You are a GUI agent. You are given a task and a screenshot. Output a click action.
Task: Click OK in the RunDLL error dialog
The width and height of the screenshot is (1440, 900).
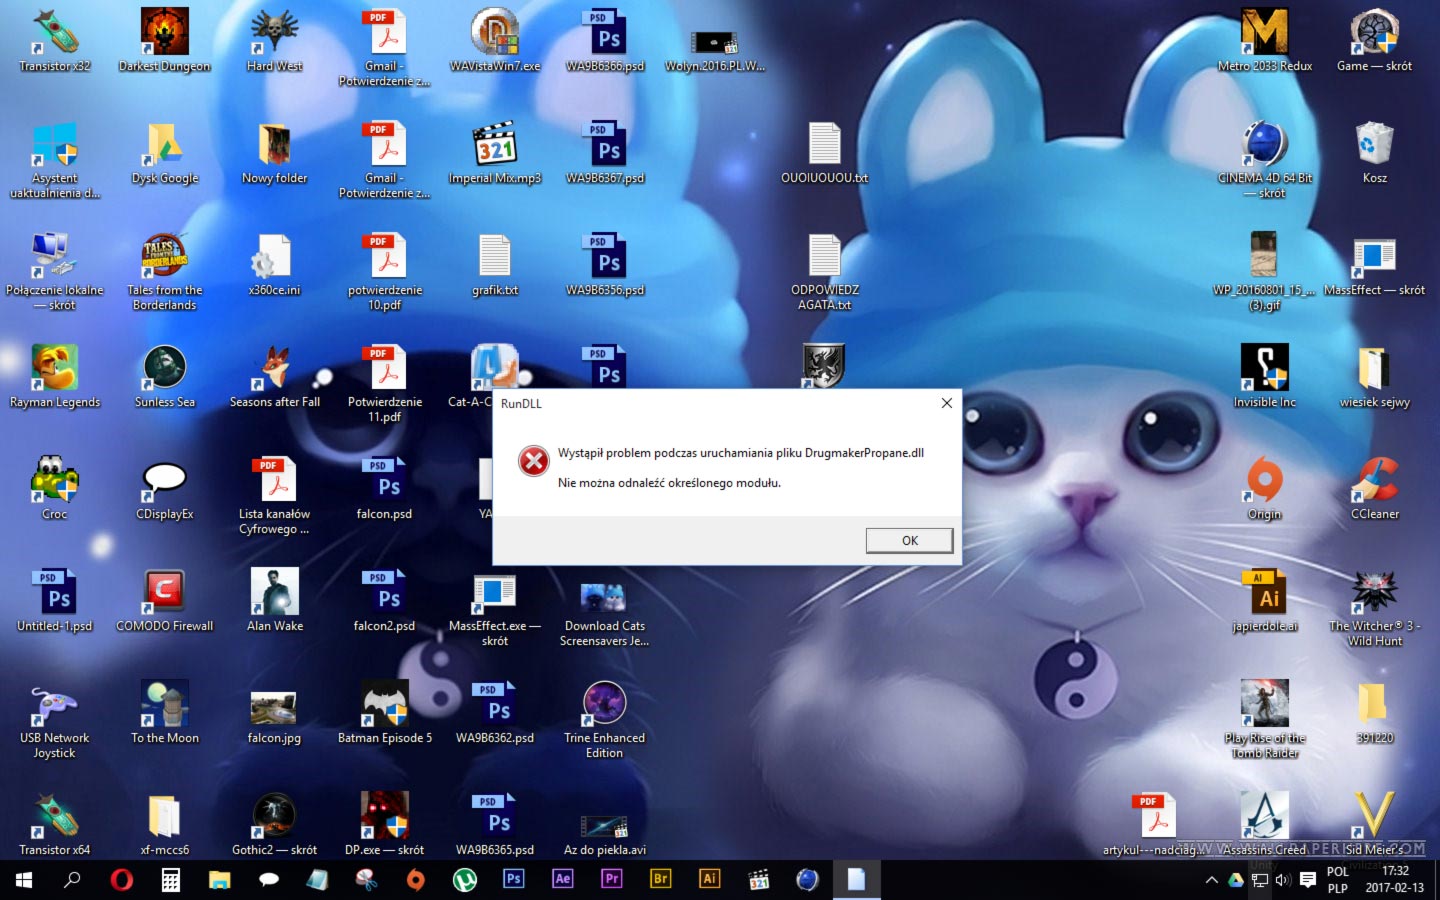pos(909,540)
